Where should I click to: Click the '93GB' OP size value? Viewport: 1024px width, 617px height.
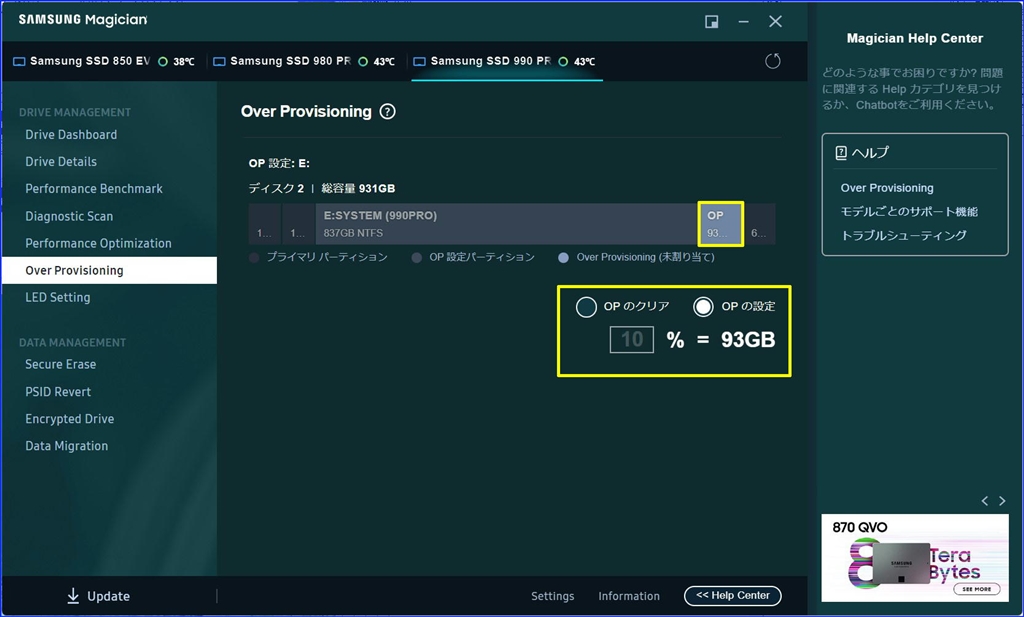pyautogui.click(x=748, y=340)
